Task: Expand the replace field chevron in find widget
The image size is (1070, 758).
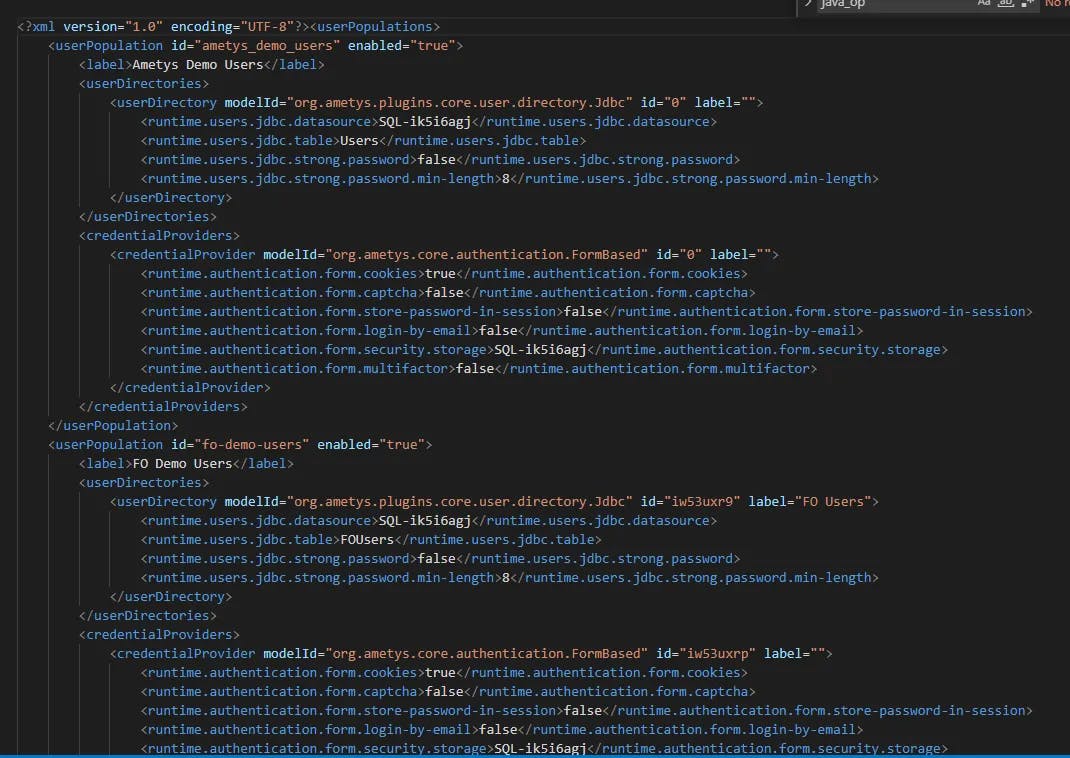Action: [808, 4]
